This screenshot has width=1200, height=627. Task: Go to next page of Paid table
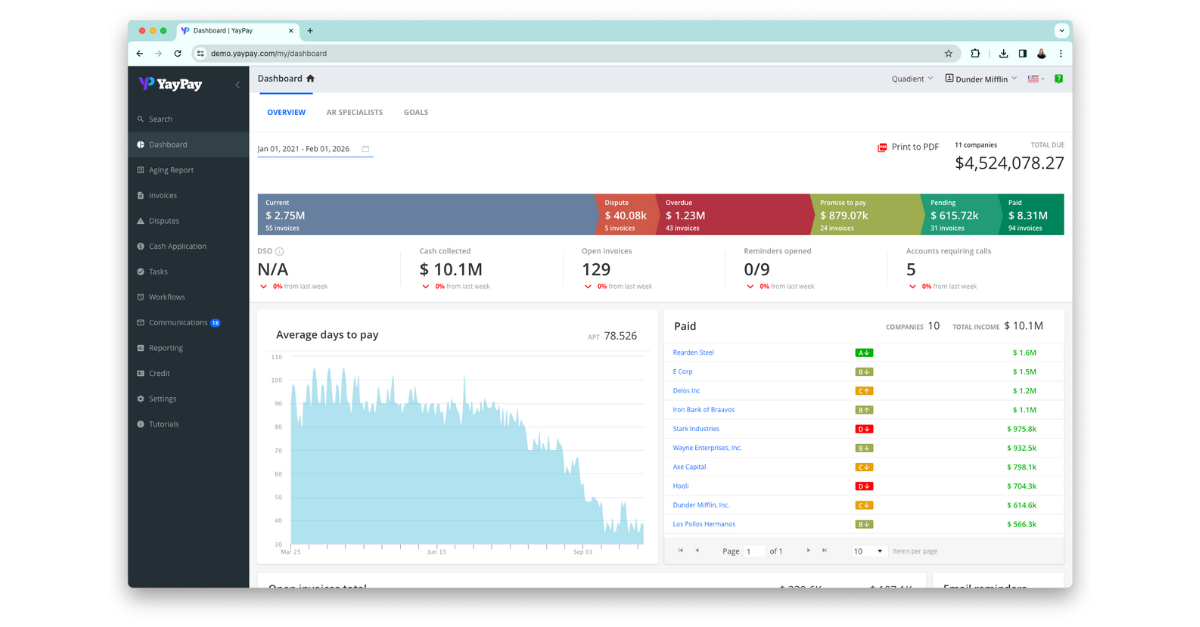click(808, 550)
